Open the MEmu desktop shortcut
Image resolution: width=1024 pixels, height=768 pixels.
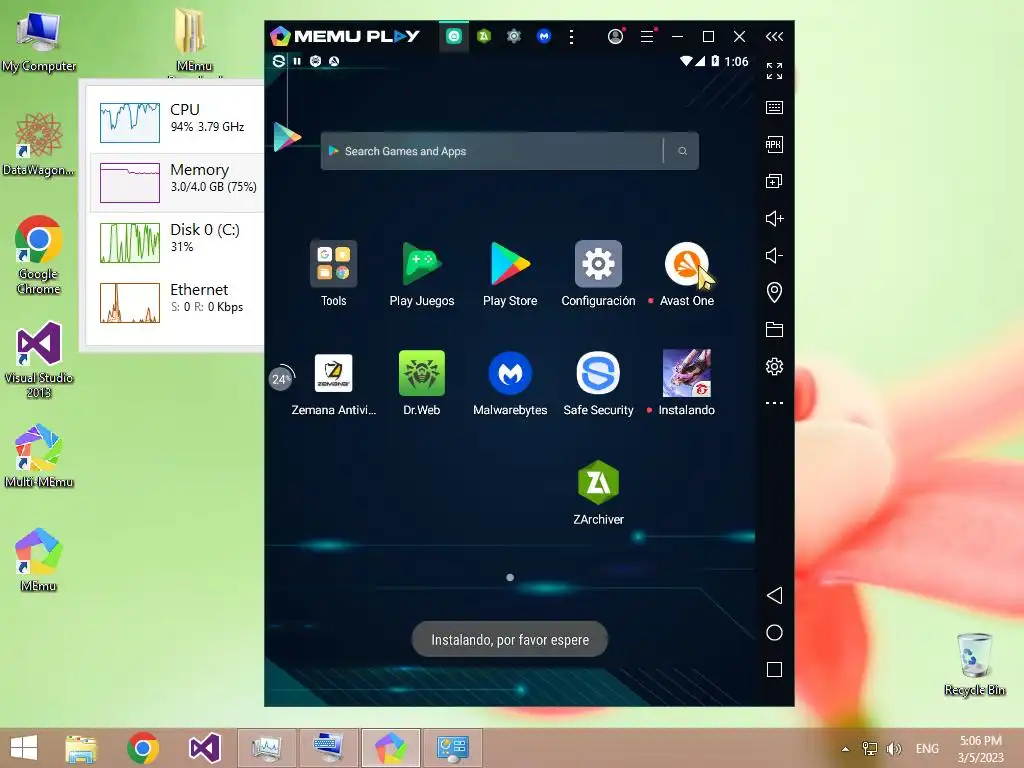pos(39,560)
